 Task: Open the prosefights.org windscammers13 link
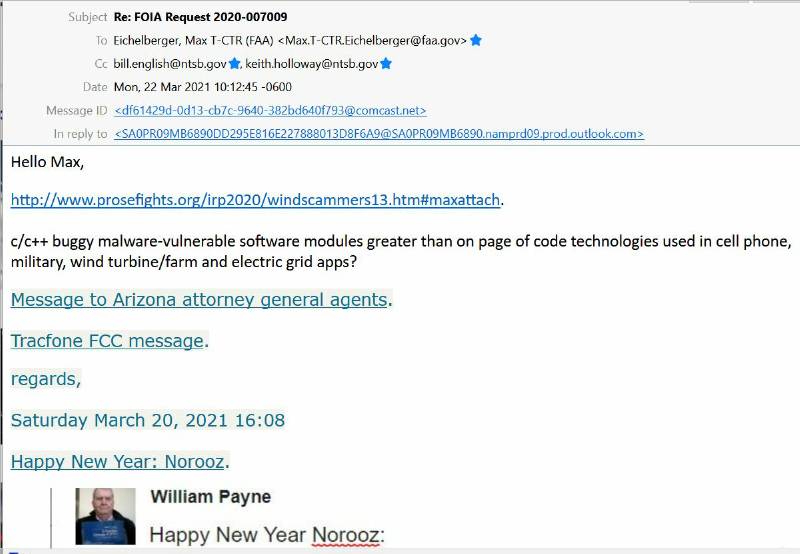click(x=255, y=200)
